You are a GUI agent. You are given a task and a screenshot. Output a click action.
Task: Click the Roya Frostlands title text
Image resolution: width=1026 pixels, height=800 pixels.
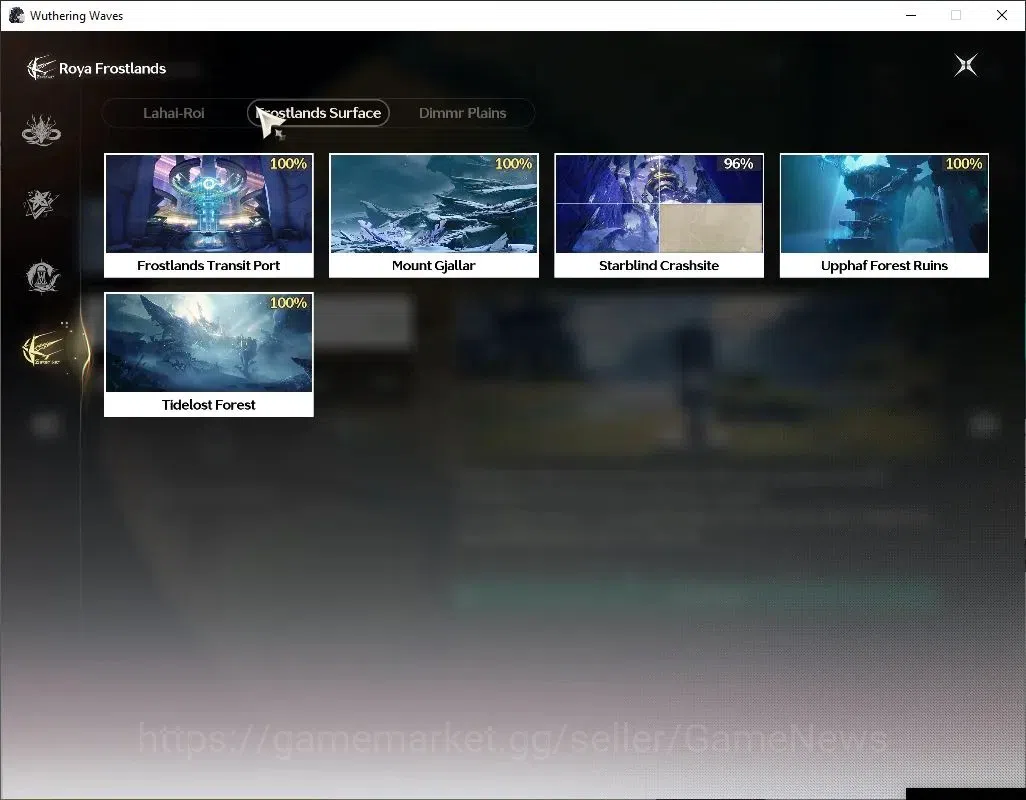[113, 69]
